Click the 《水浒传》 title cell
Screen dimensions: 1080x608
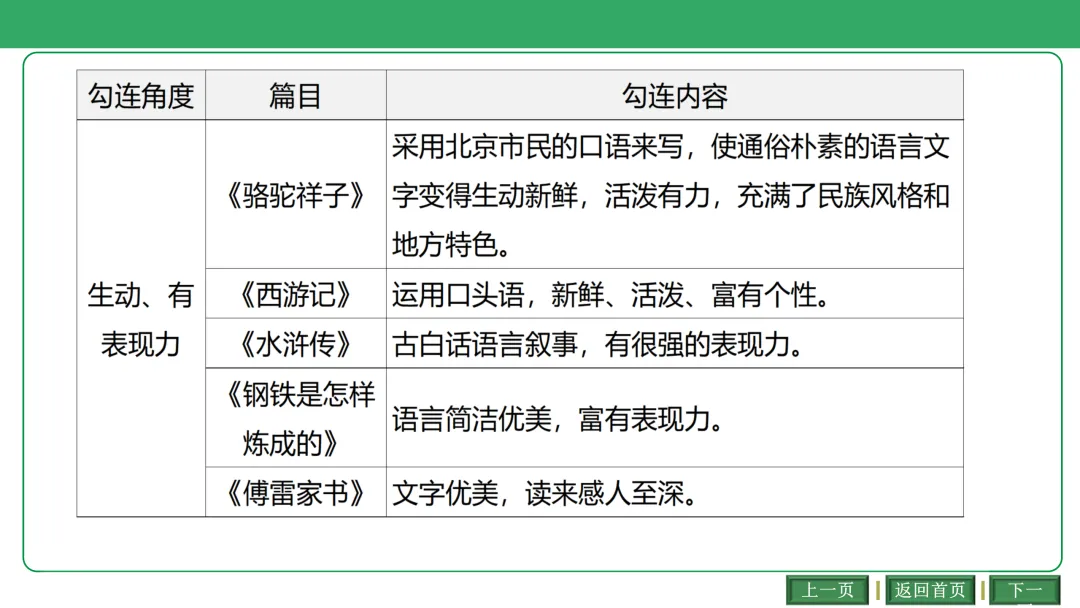[295, 344]
